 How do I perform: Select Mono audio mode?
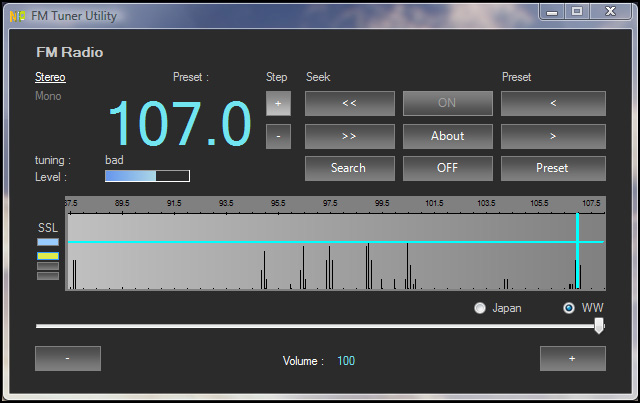[x=48, y=96]
